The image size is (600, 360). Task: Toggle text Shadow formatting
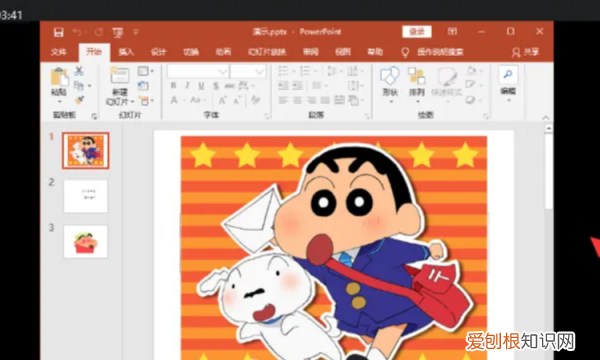pyautogui.click(x=216, y=86)
